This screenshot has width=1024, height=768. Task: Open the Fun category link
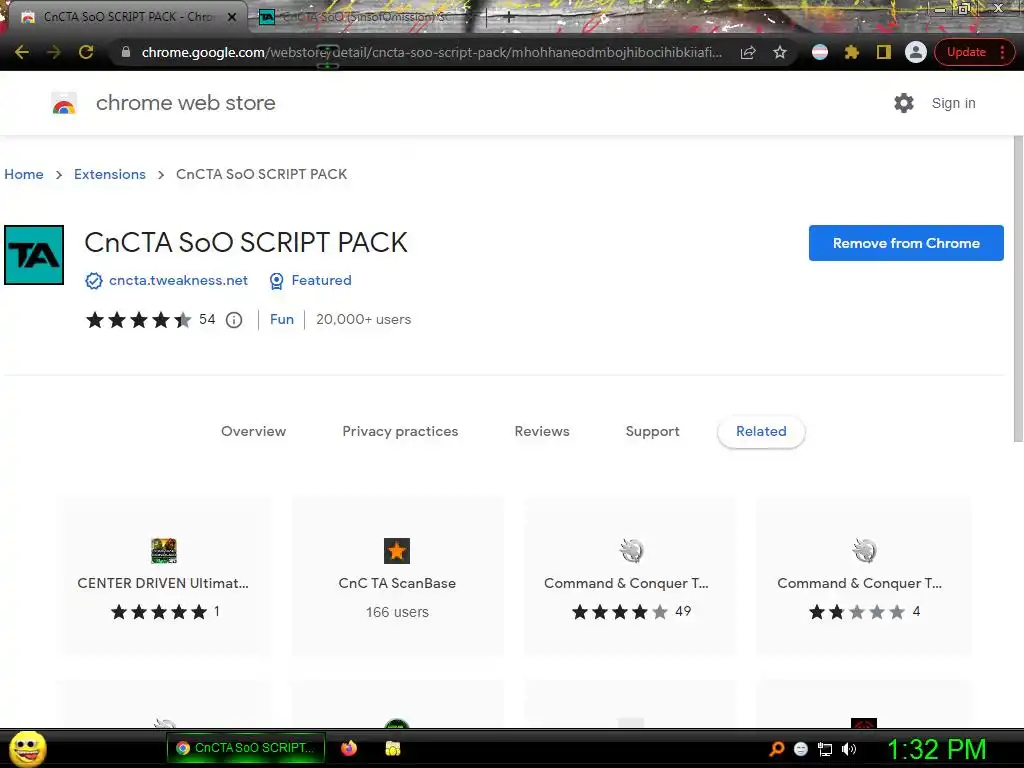(282, 319)
